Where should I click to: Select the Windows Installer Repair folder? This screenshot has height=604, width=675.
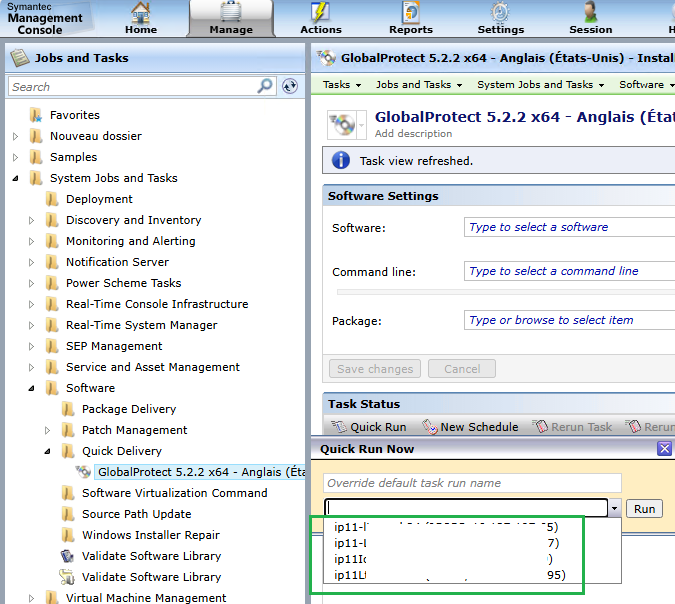[x=151, y=535]
